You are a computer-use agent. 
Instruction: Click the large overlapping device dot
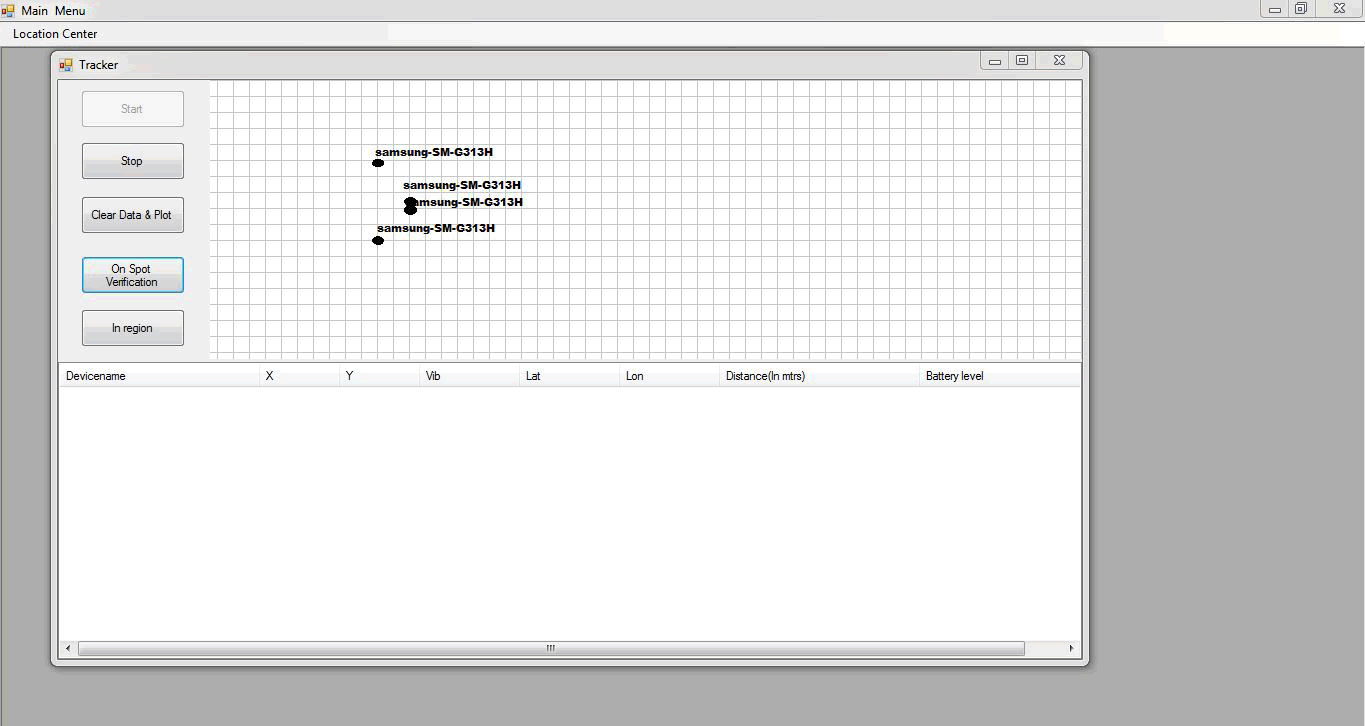click(410, 207)
